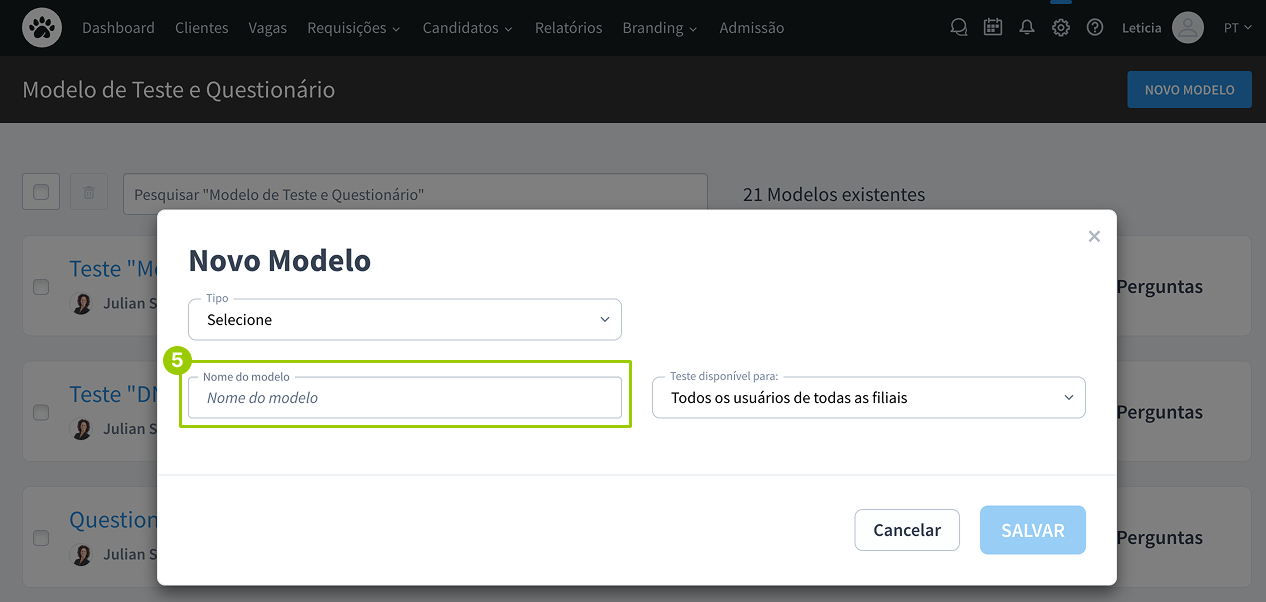The height and width of the screenshot is (602, 1266).
Task: Expand the Teste disponível para dropdown
Action: click(x=868, y=398)
